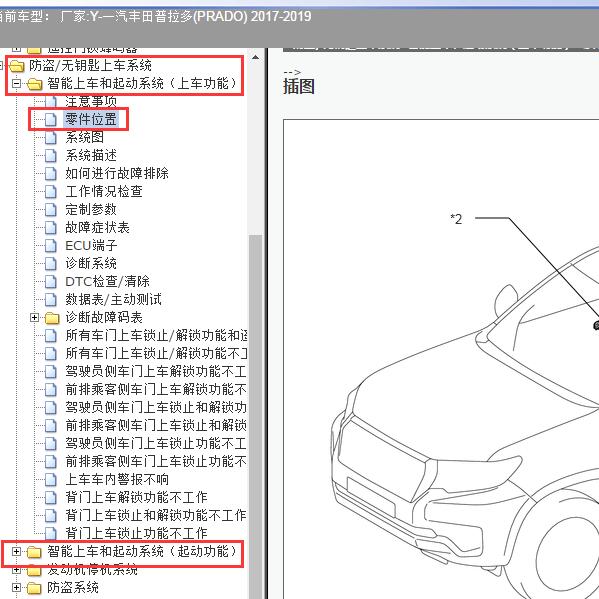Viewport: 599px width, 599px height.
Task: Click the 诊断系统 document icon
Action: point(50,264)
